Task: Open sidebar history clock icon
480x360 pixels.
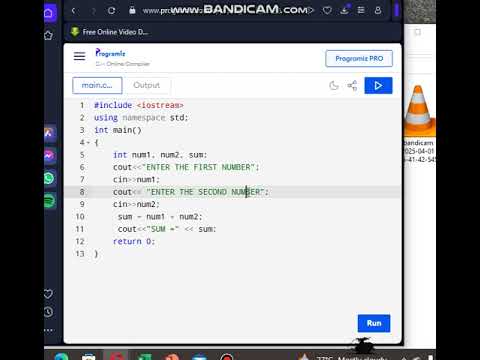Action: tap(48, 312)
